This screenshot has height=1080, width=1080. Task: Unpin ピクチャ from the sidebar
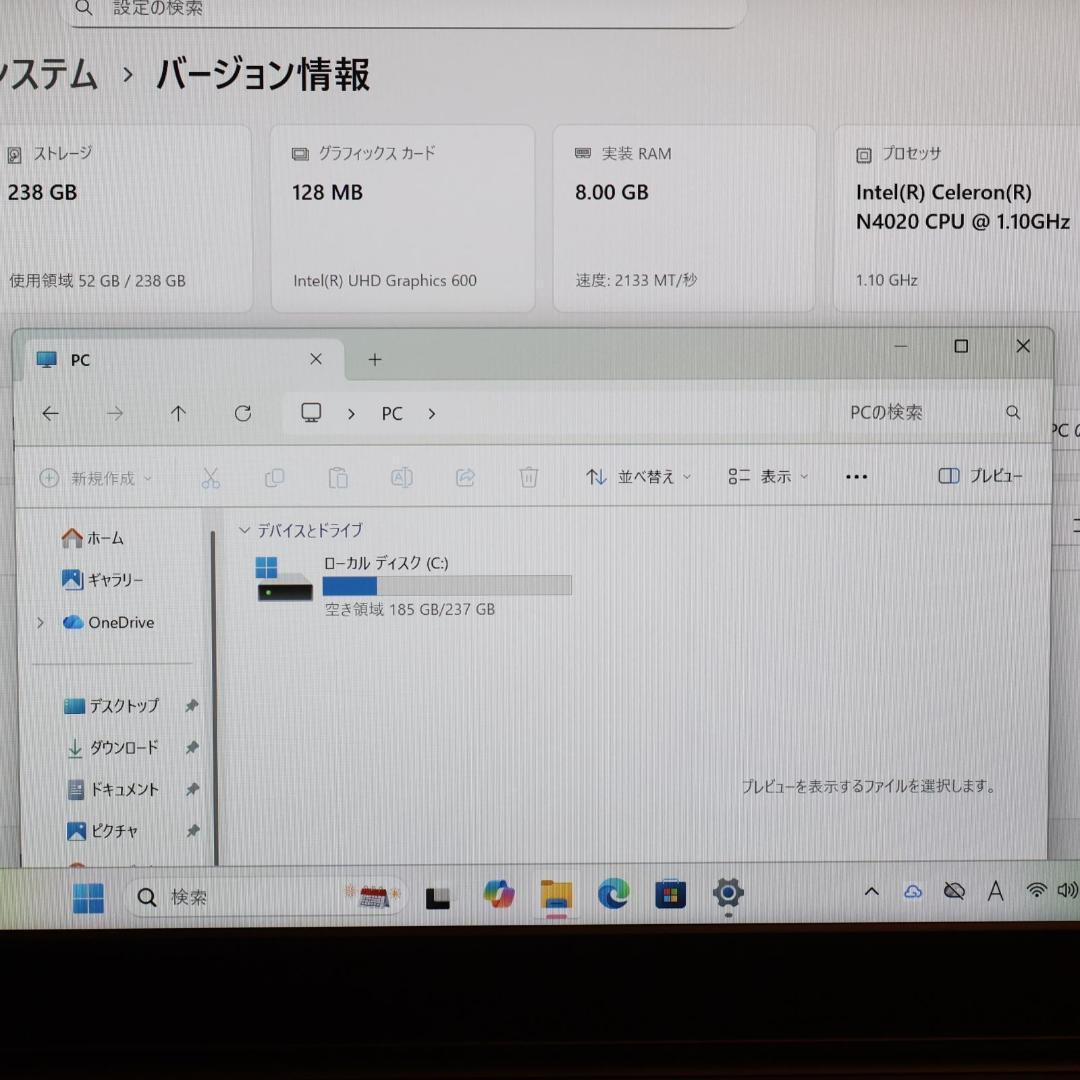[192, 831]
